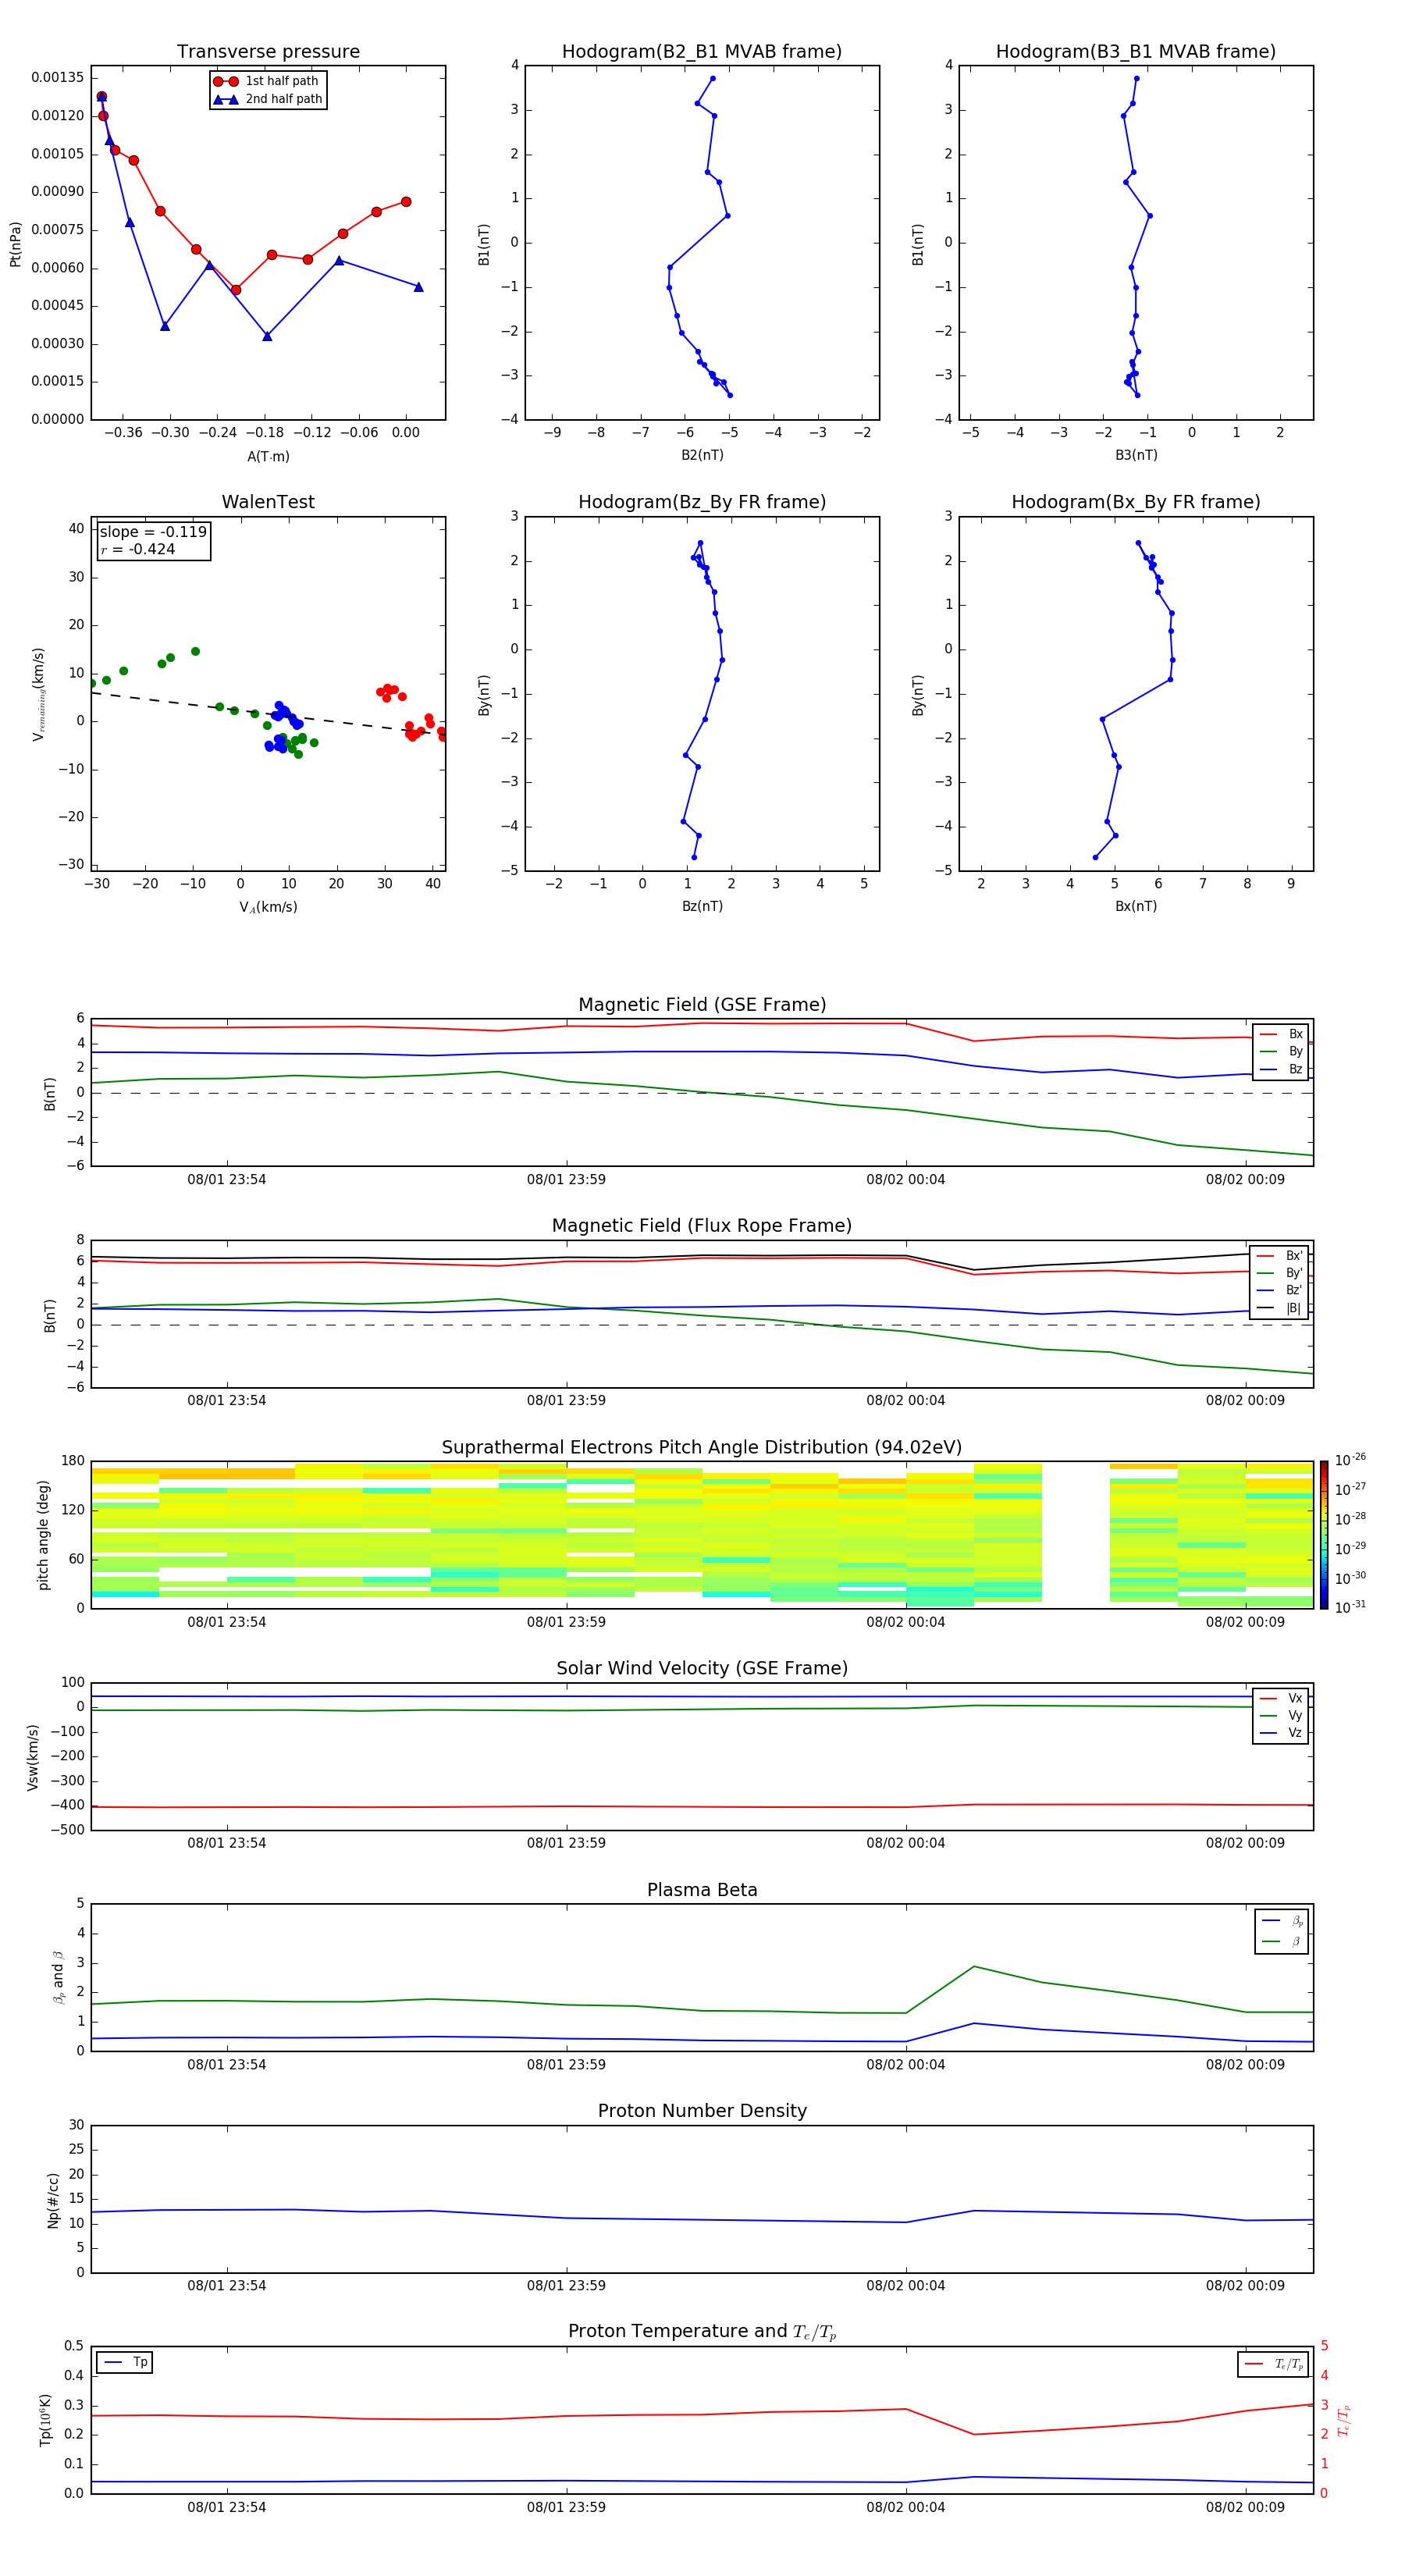Image resolution: width=1405 pixels, height=2576 pixels.
Task: Click the 'Proton Number Density' title
Action: coord(702,2111)
